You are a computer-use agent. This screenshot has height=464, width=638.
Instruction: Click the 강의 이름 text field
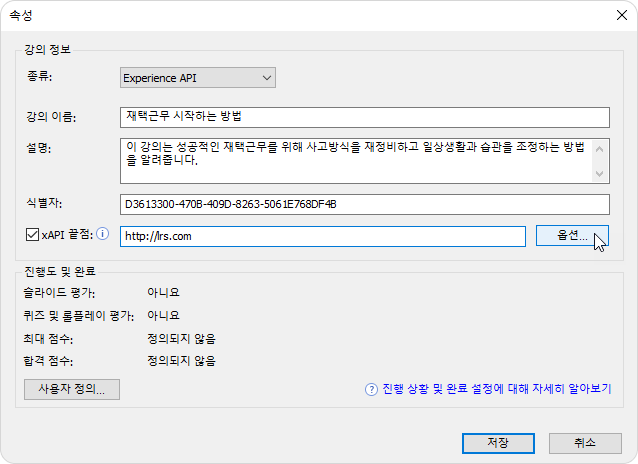click(x=364, y=117)
